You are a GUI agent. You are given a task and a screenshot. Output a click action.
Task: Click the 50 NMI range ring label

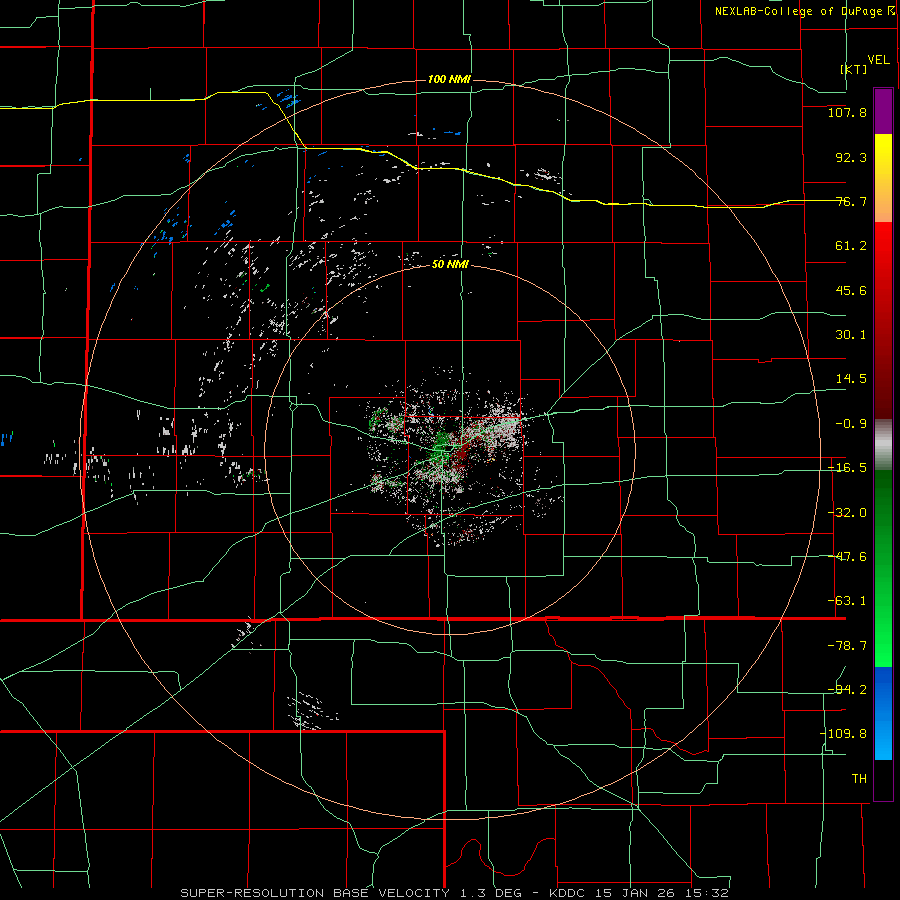pyautogui.click(x=450, y=265)
